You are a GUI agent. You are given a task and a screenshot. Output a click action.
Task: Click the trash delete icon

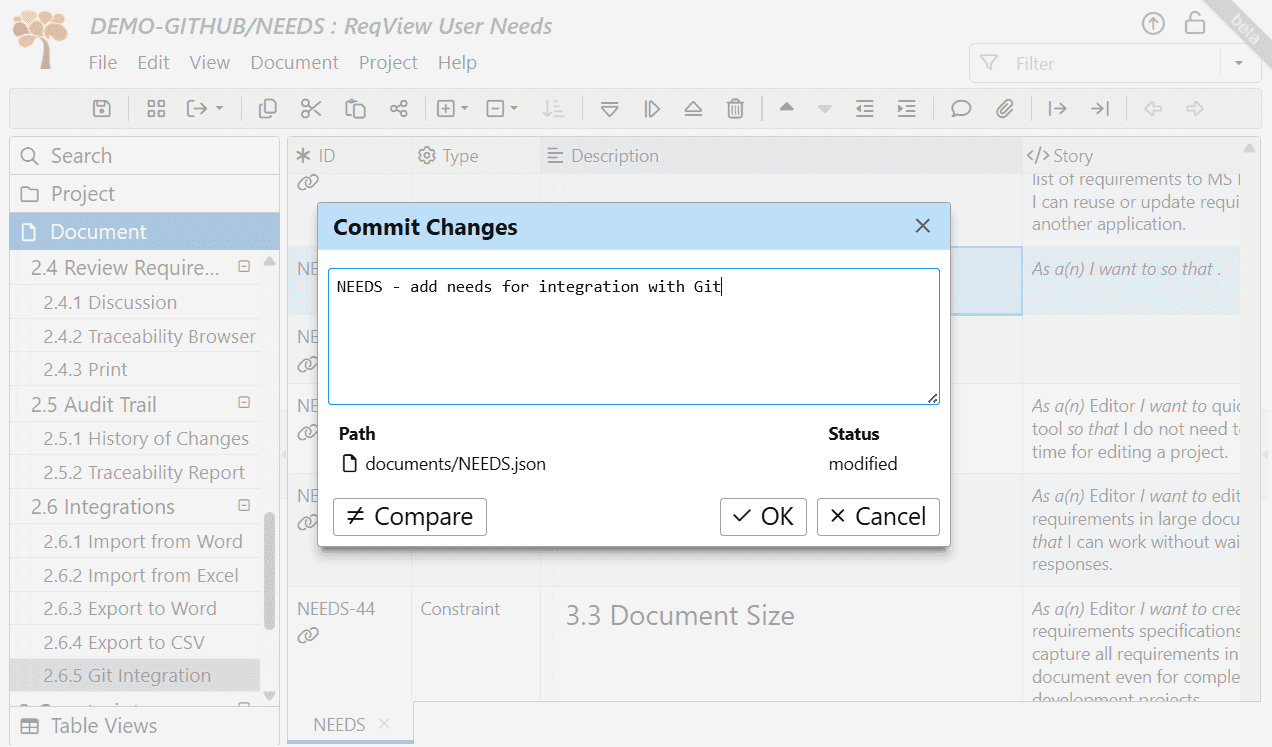point(735,108)
